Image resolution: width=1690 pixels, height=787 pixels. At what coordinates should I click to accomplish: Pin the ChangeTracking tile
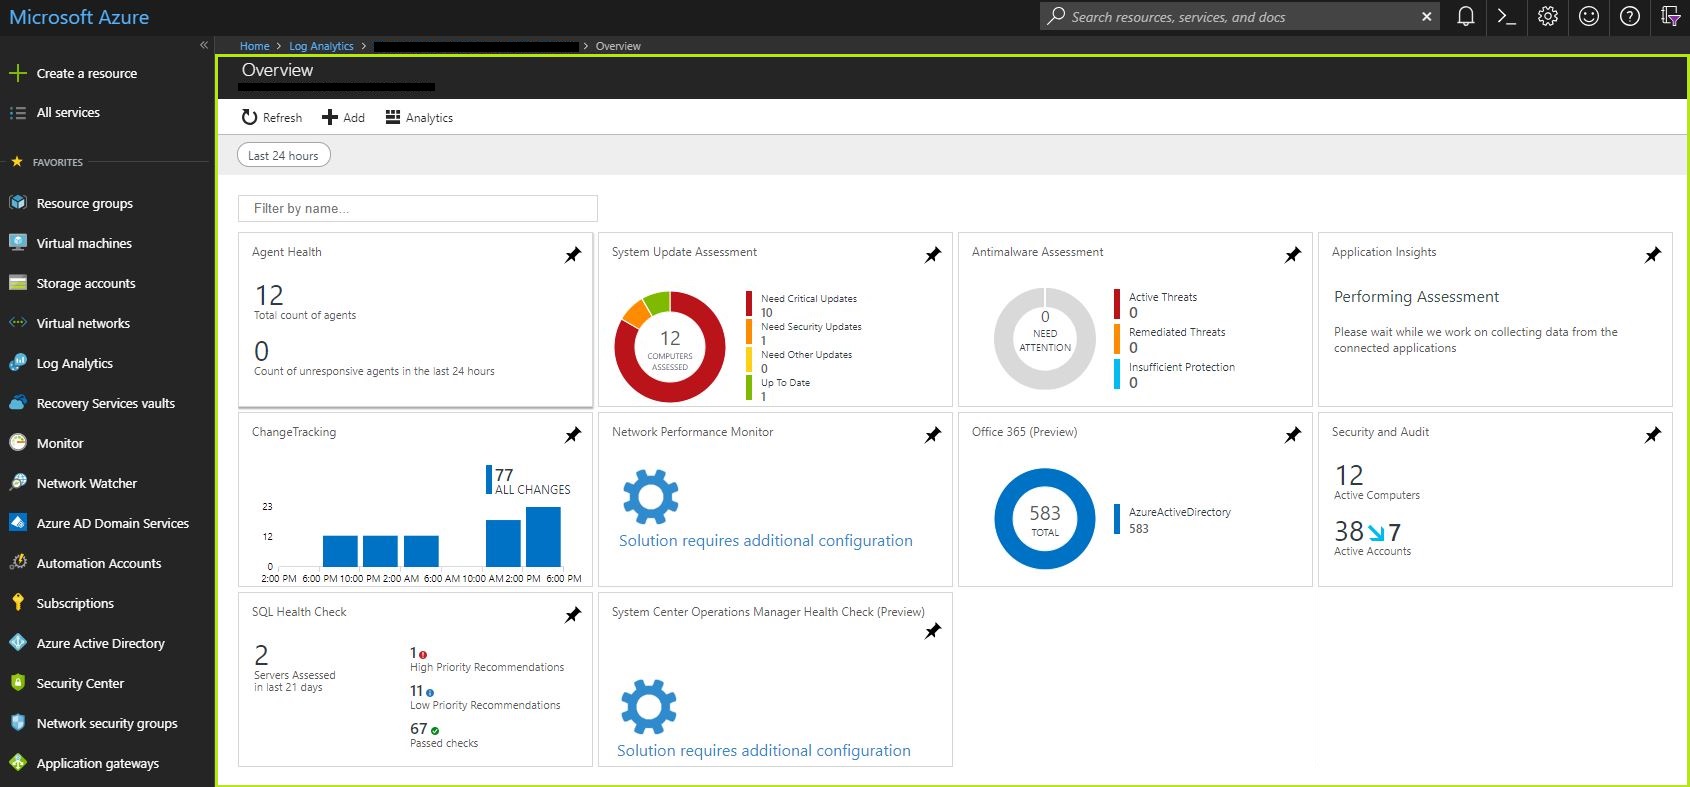(x=573, y=435)
